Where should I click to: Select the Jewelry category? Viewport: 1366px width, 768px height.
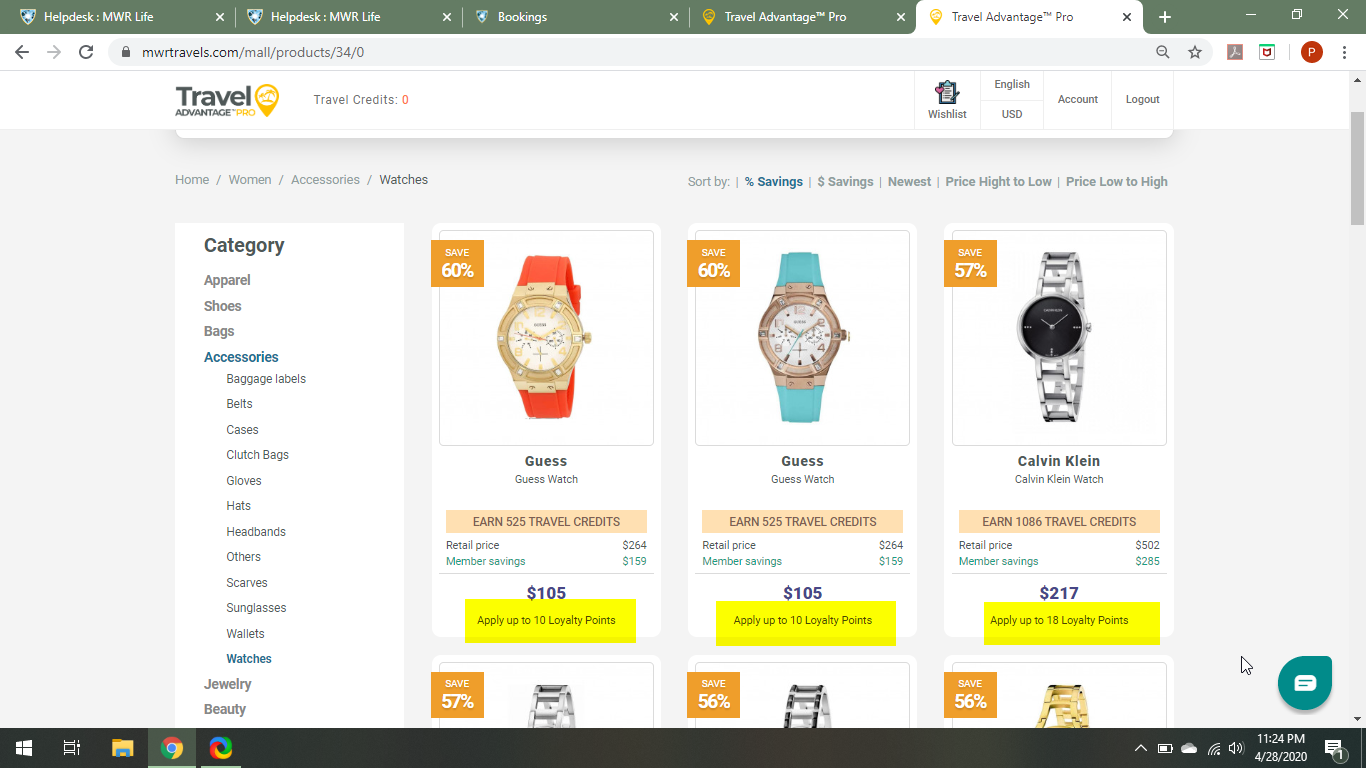(228, 684)
